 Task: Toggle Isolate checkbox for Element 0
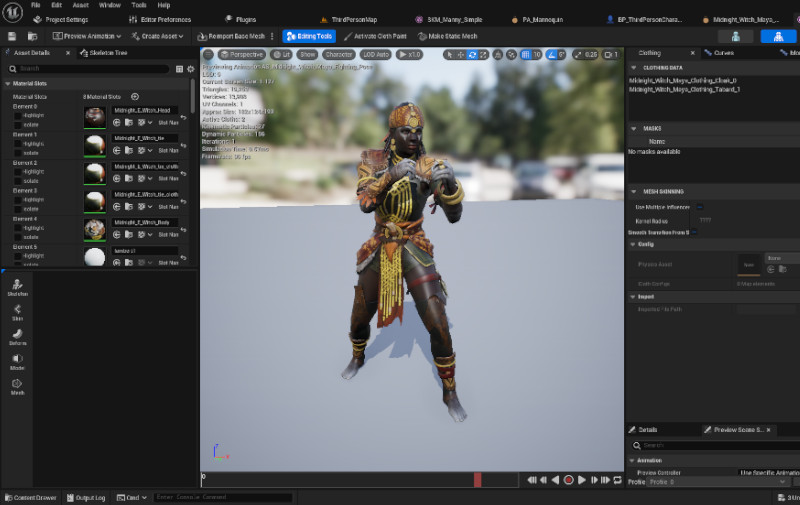coord(17,125)
